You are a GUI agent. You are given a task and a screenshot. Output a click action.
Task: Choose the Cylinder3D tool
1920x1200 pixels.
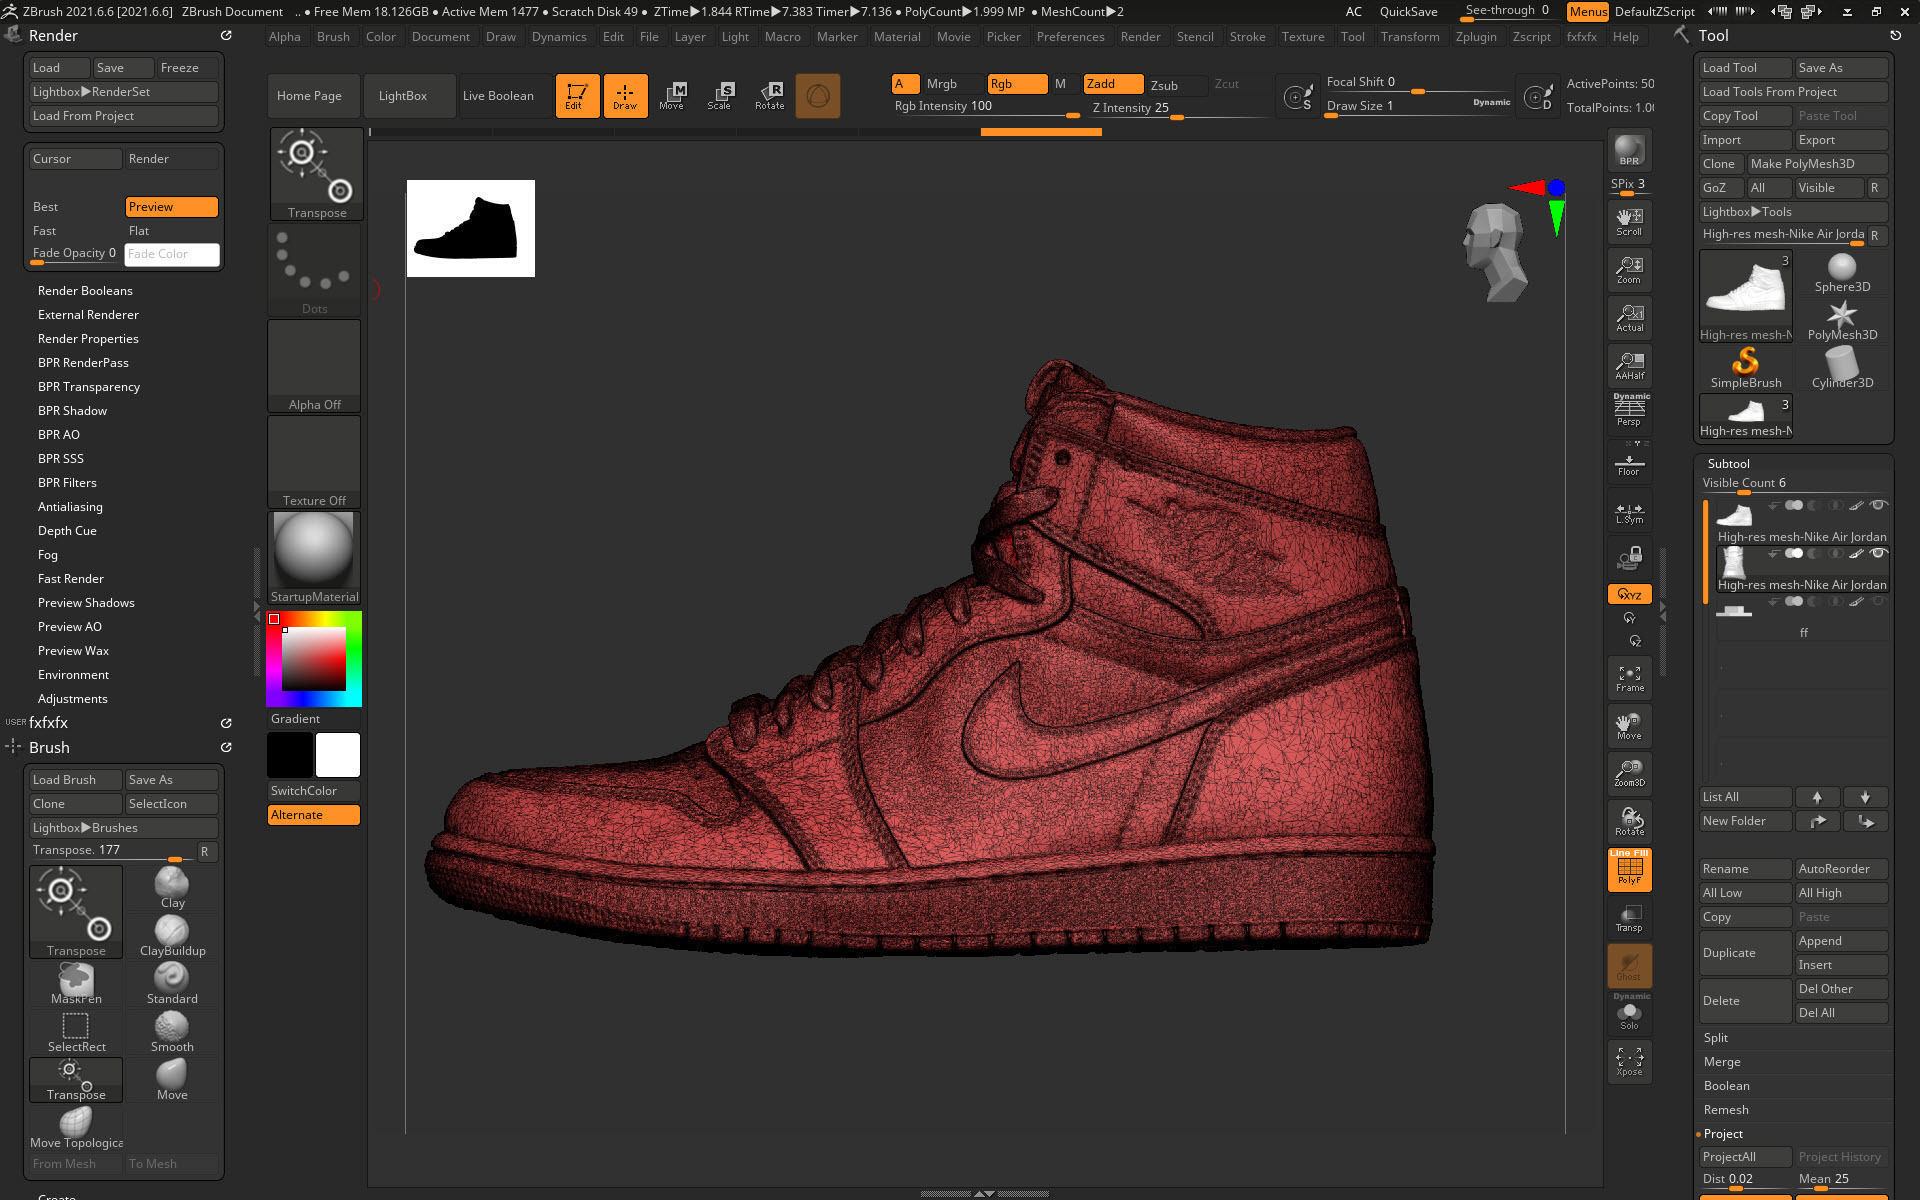coord(1842,368)
